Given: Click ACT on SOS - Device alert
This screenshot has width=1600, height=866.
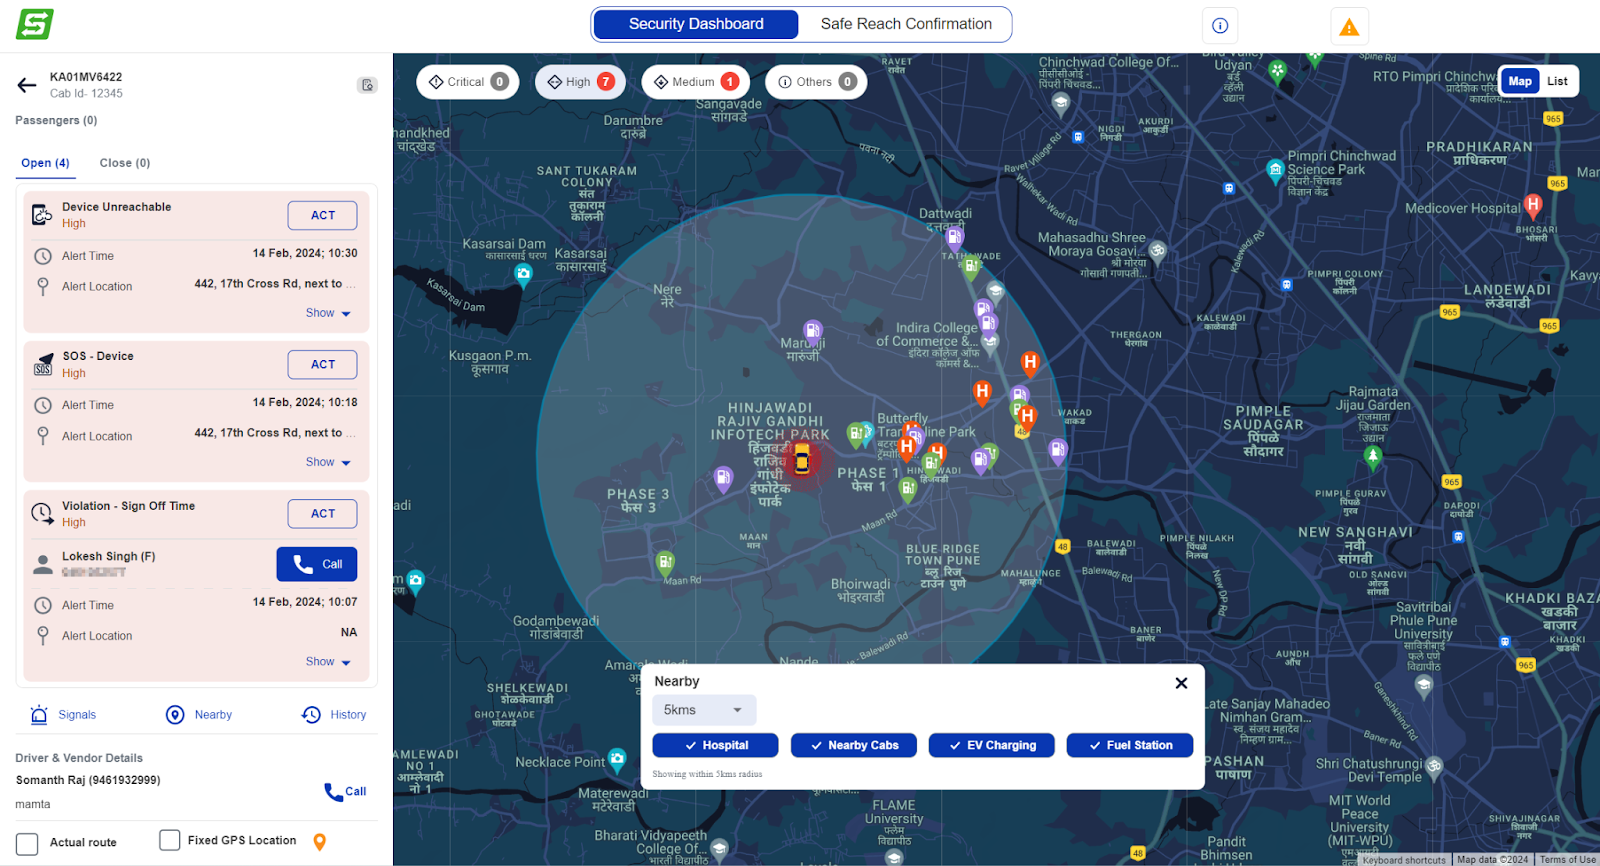Looking at the screenshot, I should coord(322,364).
